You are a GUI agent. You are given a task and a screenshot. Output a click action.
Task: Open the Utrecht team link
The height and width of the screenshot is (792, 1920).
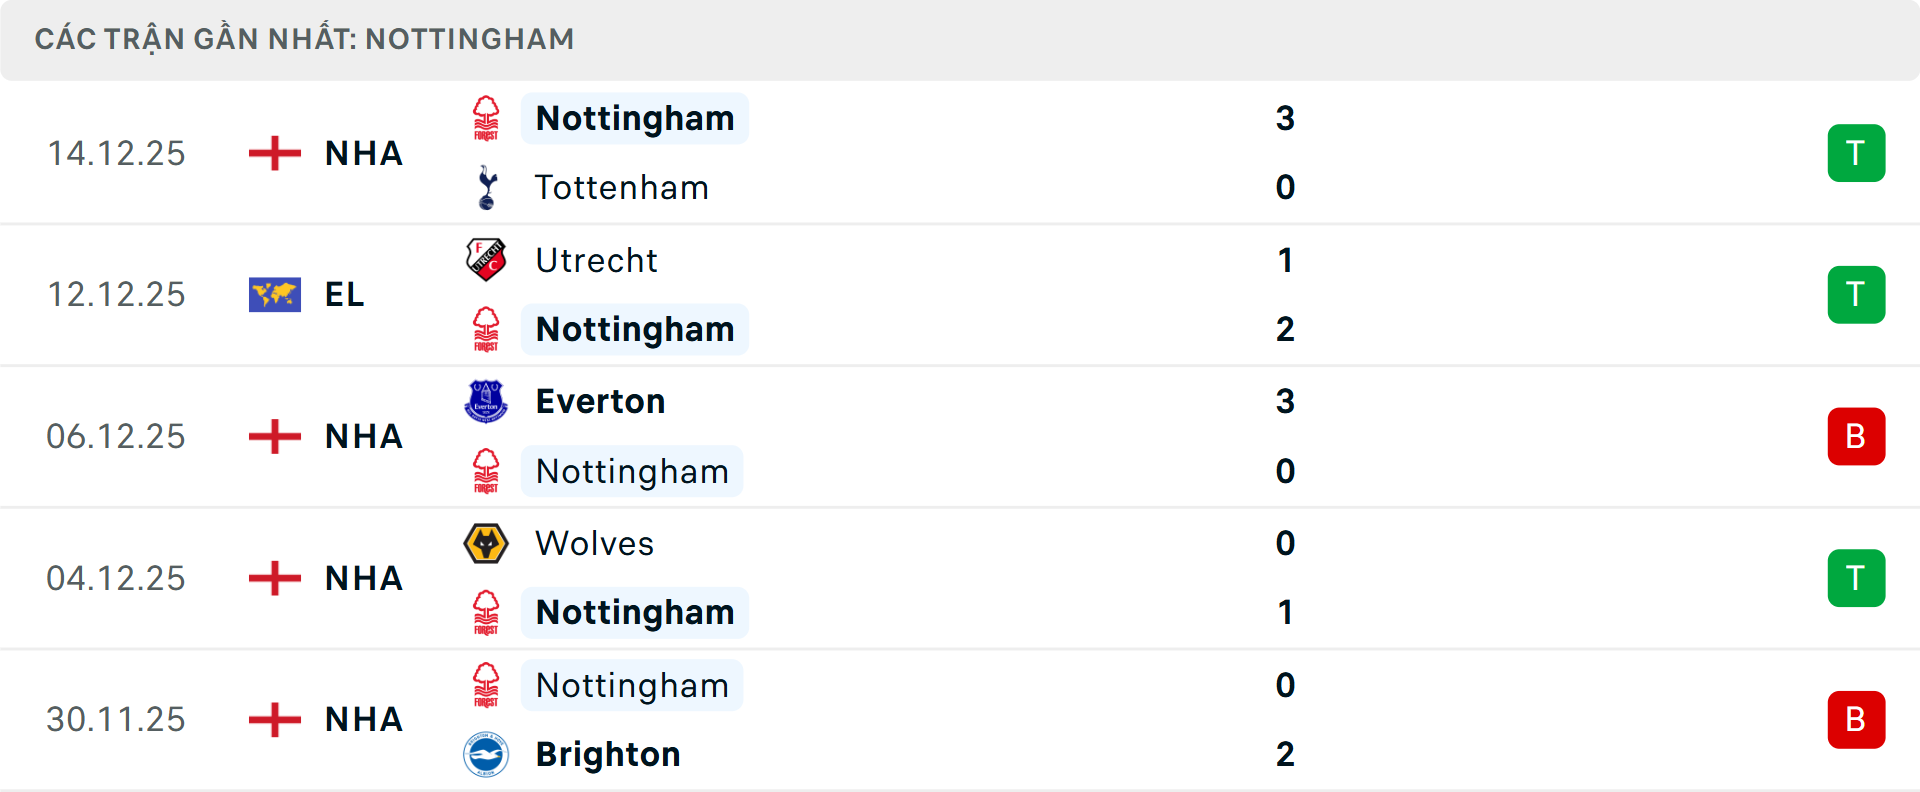coord(596,260)
